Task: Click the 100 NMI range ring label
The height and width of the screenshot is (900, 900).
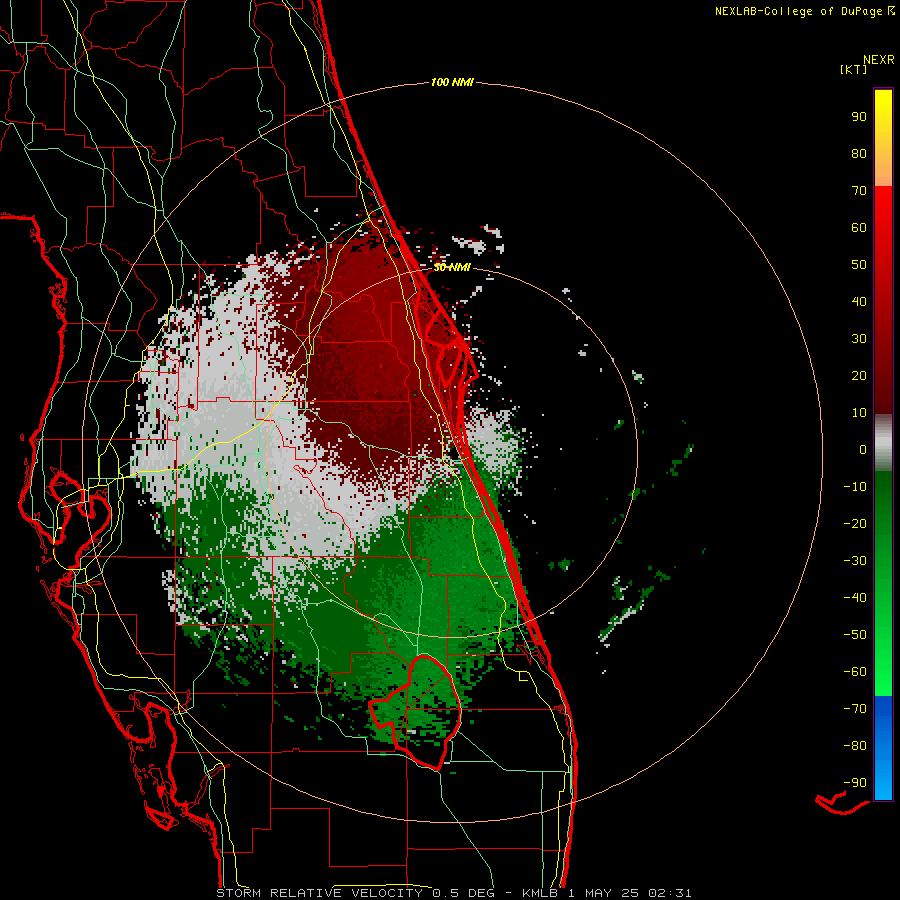Action: pos(452,83)
